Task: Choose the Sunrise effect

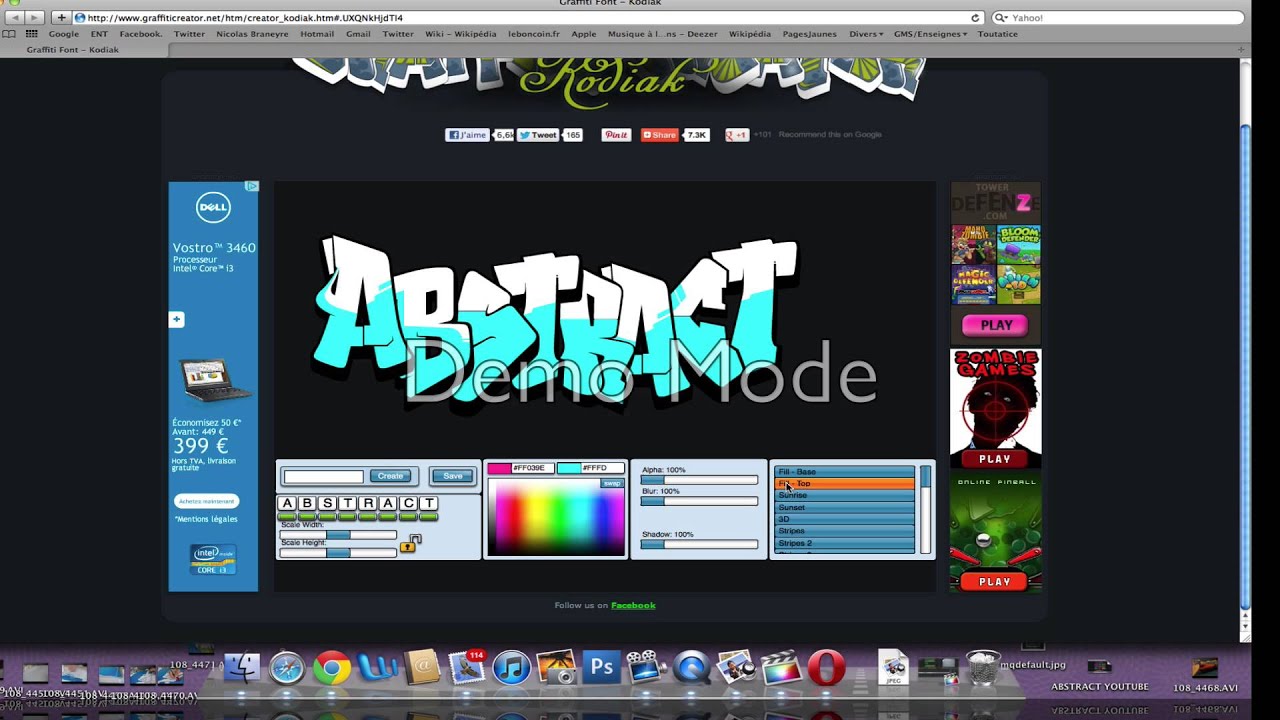Action: [845, 496]
